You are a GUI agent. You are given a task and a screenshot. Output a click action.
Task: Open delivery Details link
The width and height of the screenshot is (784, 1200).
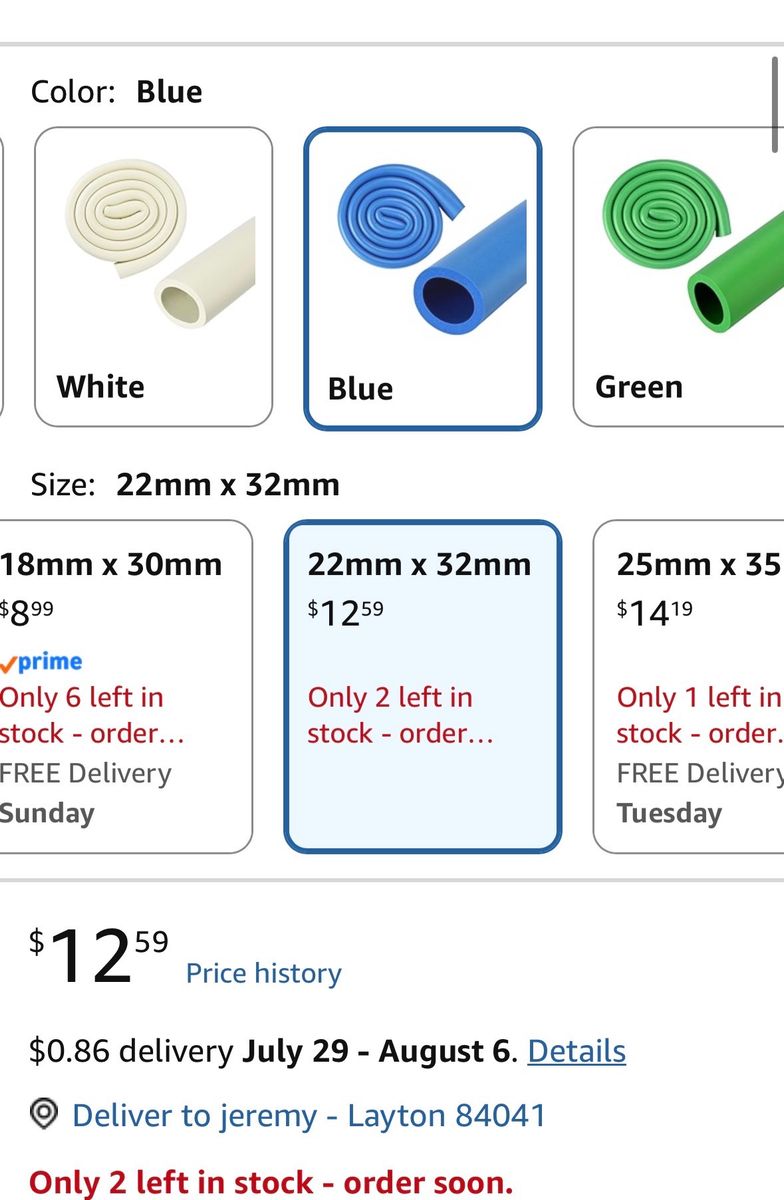577,1051
